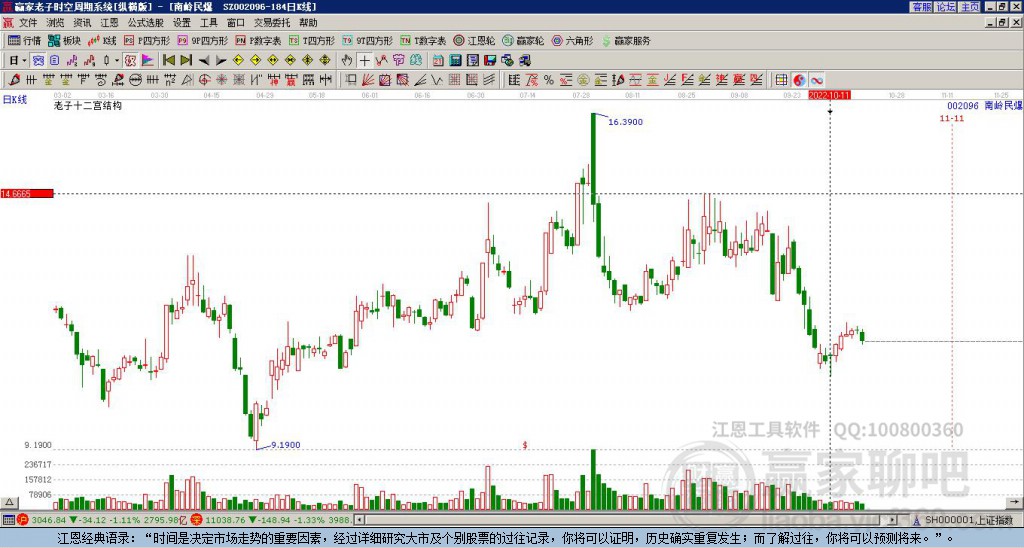
Task: Click the 16.3900 high price label
Action: (626, 121)
